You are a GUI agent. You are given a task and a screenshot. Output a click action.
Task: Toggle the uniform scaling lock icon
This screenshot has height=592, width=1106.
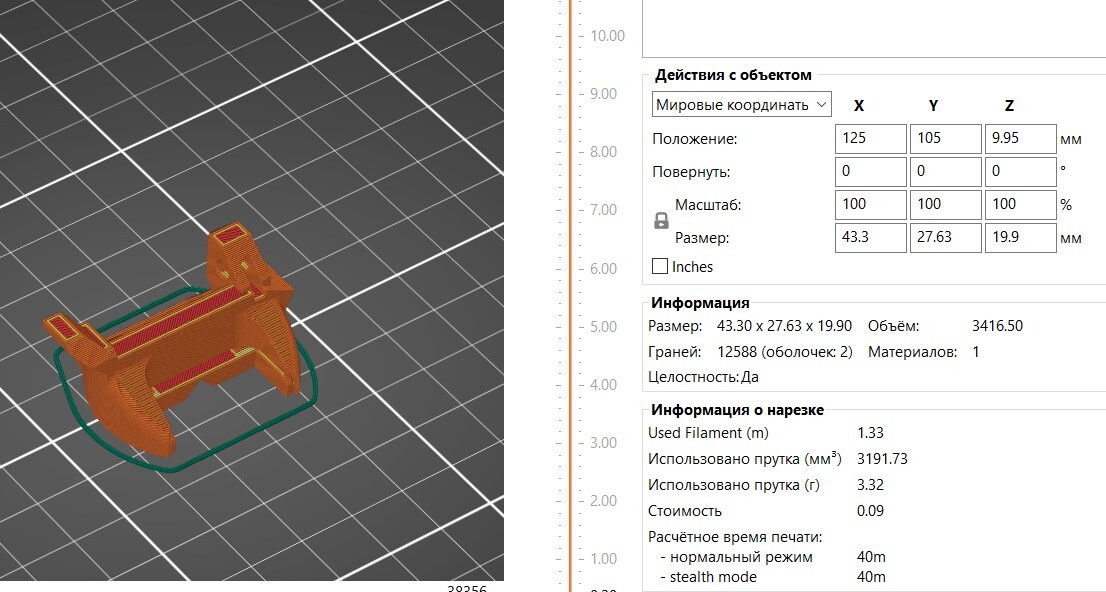(x=661, y=221)
